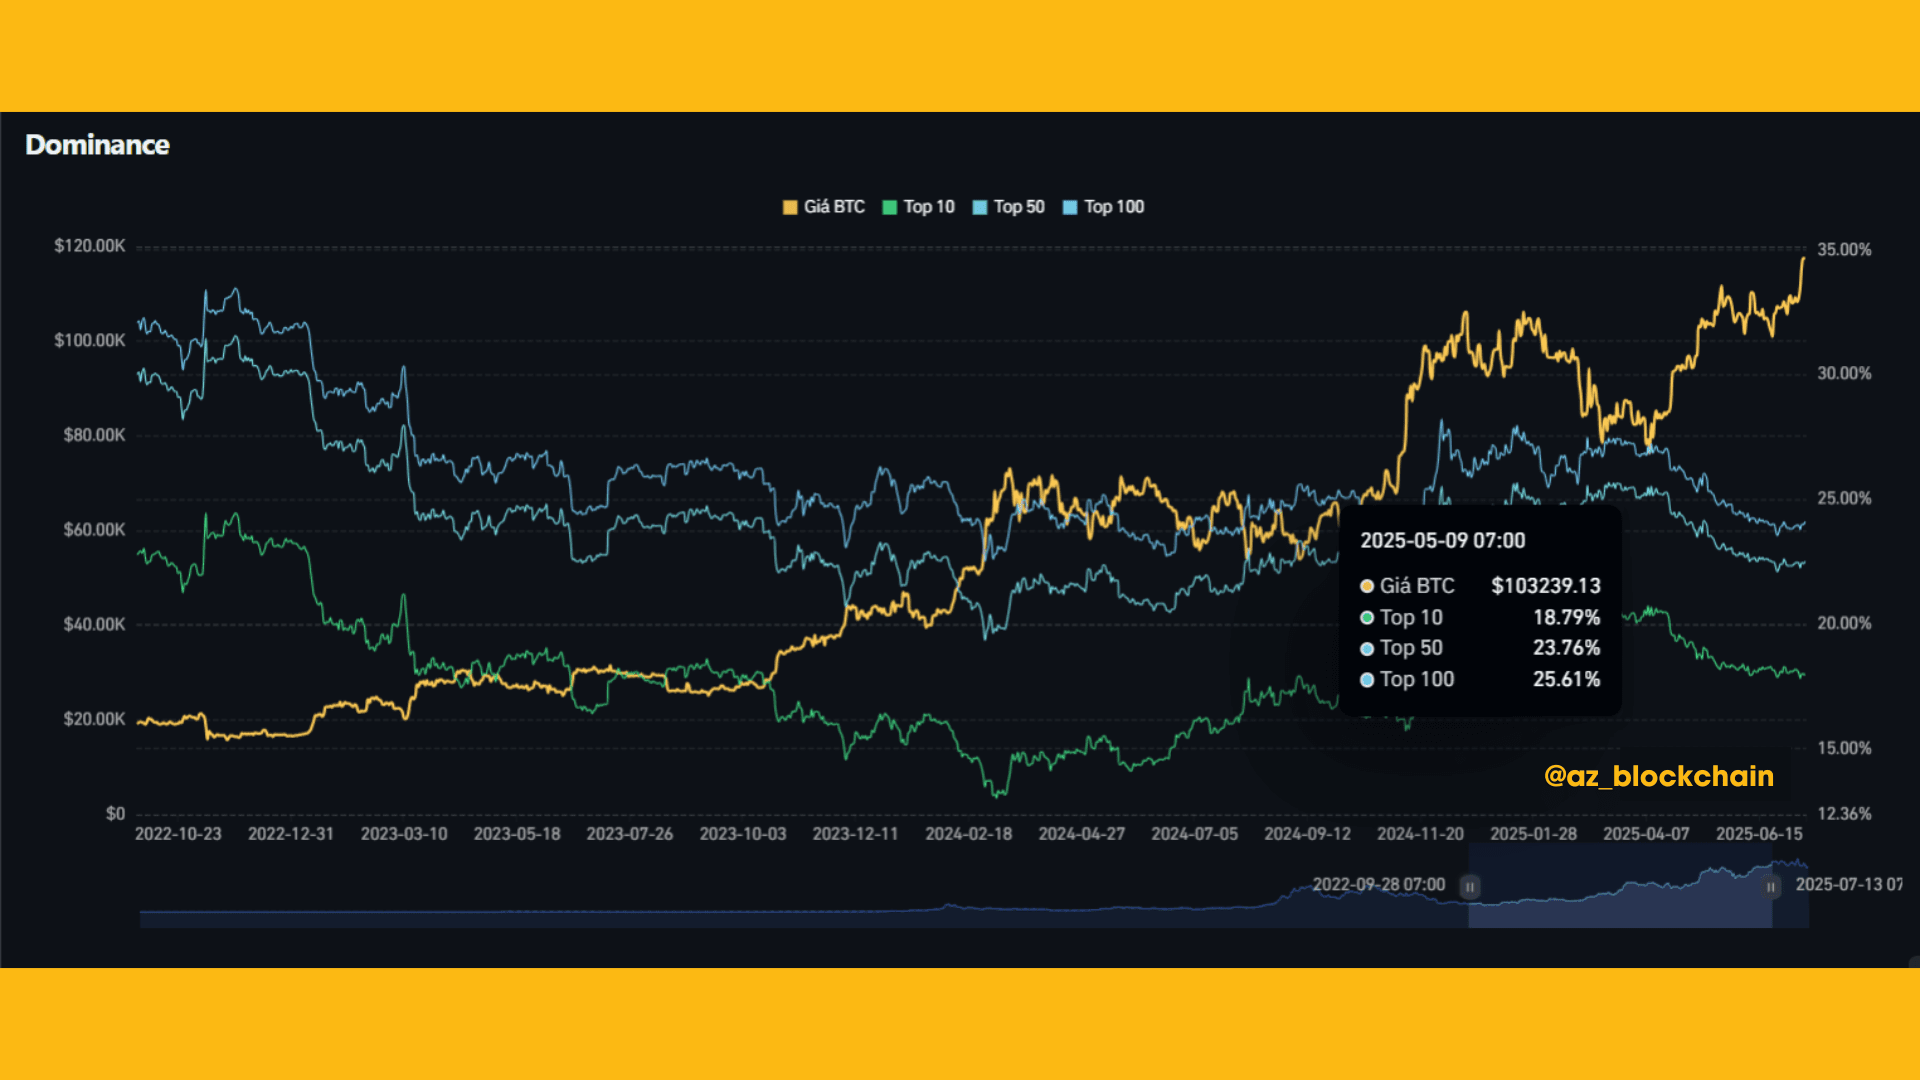The image size is (1920, 1080).
Task: Click the Top 10 green dot in the tooltip
Action: 1367,618
